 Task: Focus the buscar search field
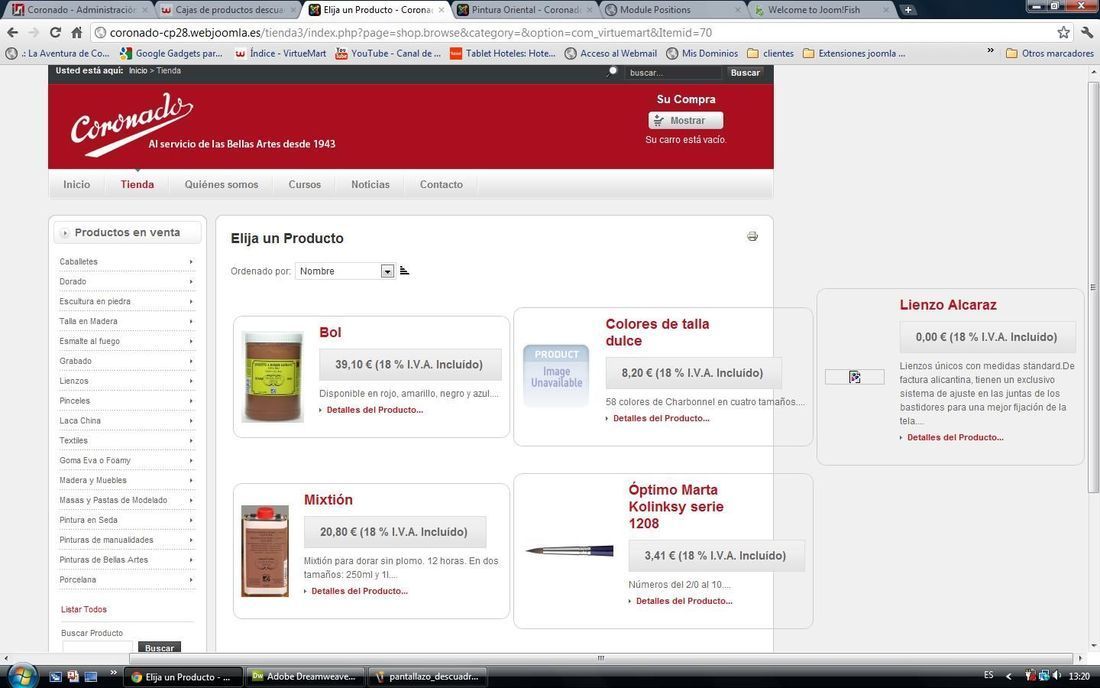pyautogui.click(x=672, y=72)
